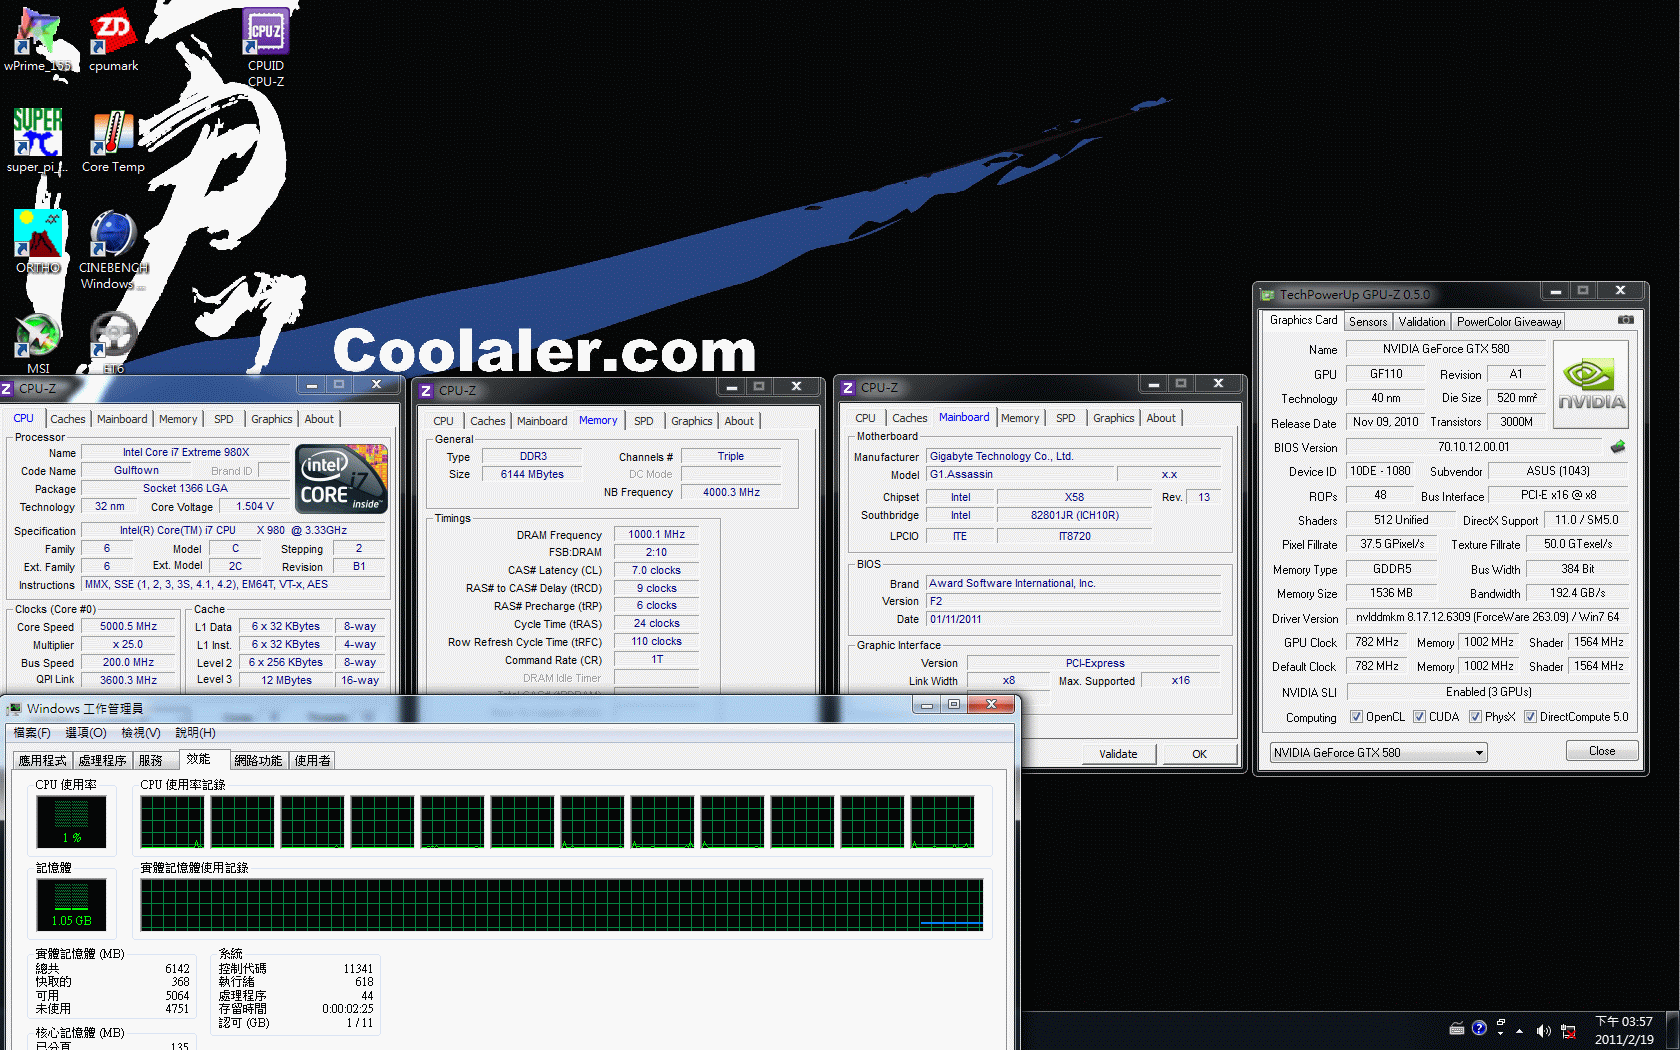Open the wPrime desktop shortcut

tap(38, 40)
